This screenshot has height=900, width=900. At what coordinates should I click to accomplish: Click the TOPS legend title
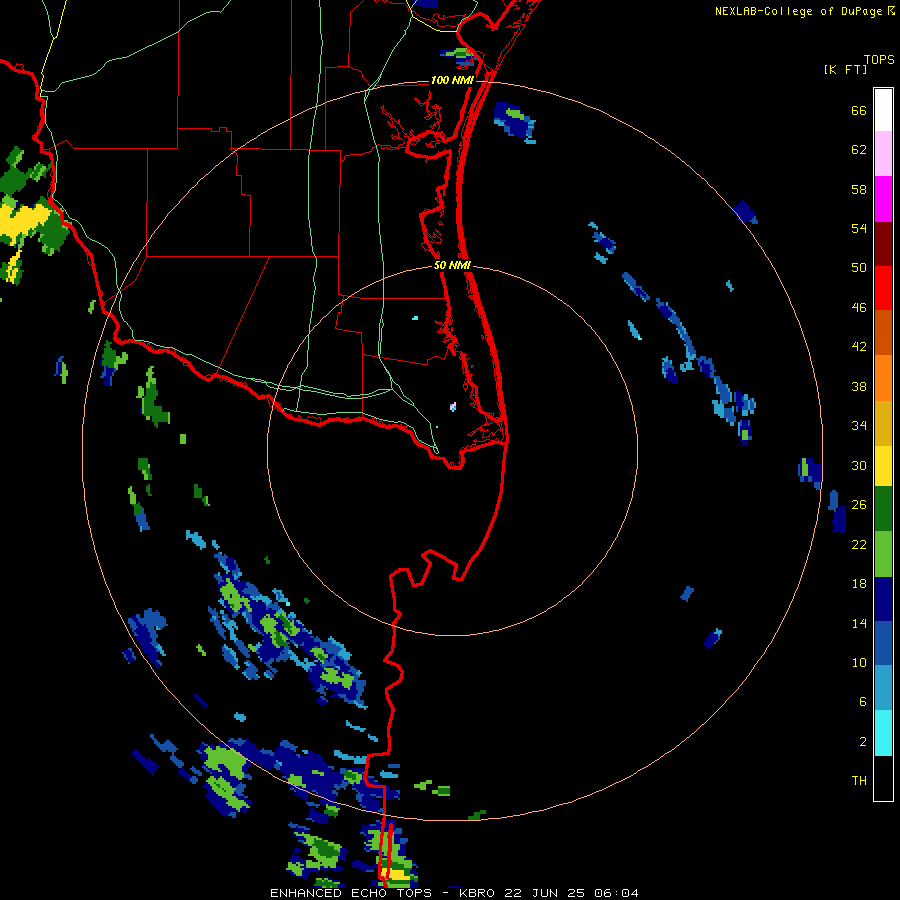(x=879, y=60)
